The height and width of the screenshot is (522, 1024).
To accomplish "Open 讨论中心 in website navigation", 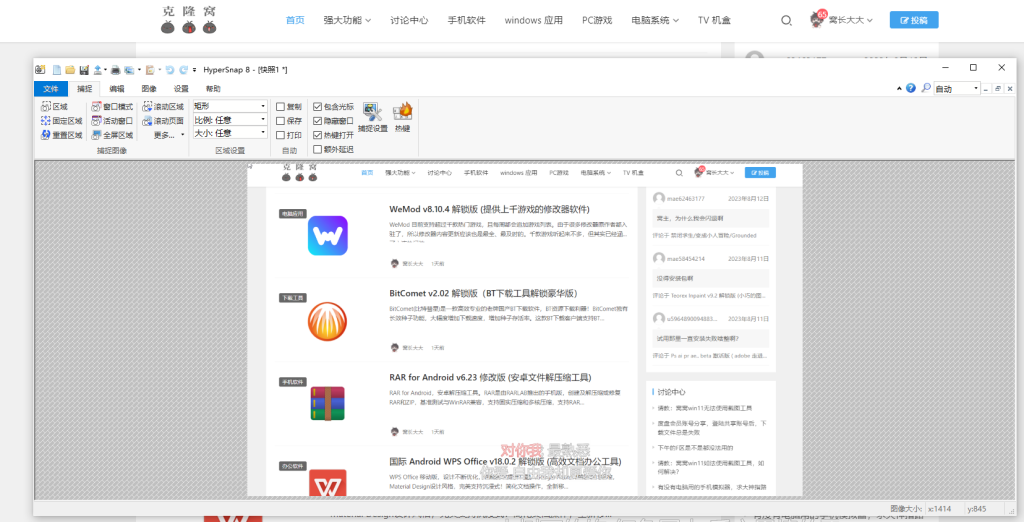I will click(409, 20).
